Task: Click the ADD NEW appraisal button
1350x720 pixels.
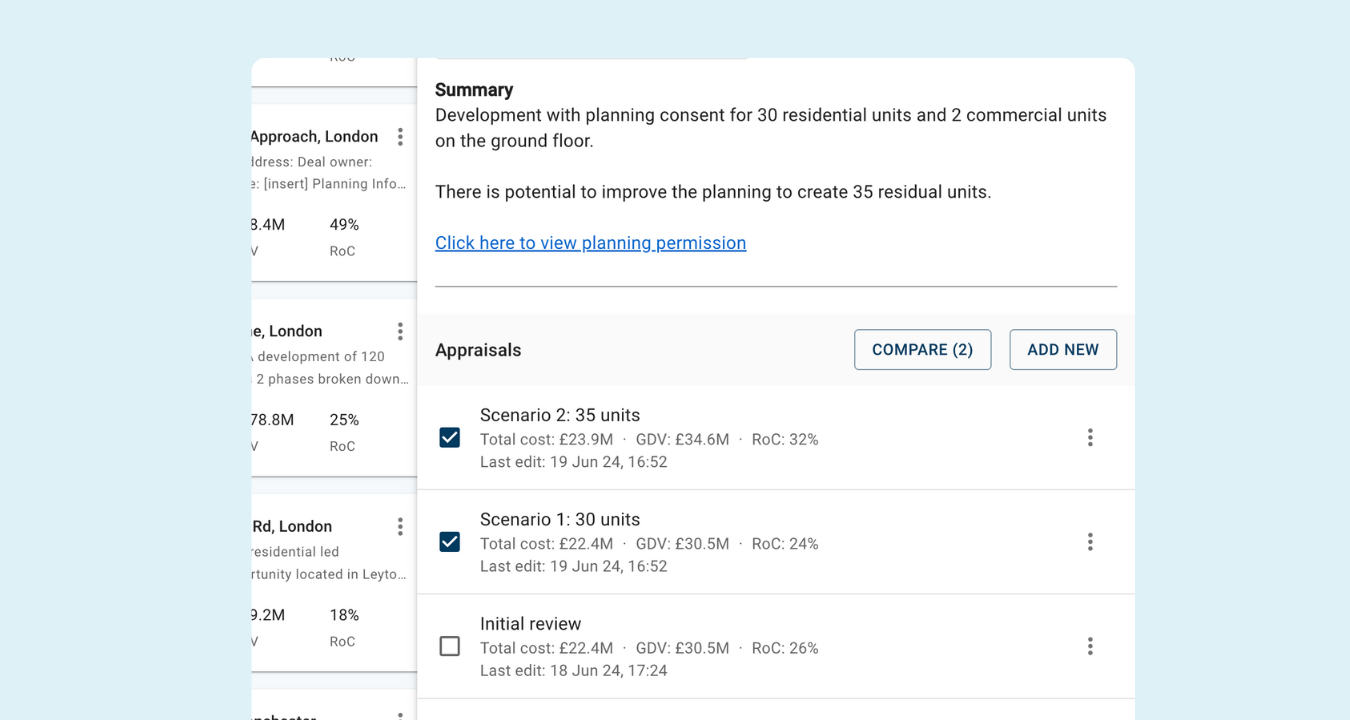Action: (x=1063, y=349)
